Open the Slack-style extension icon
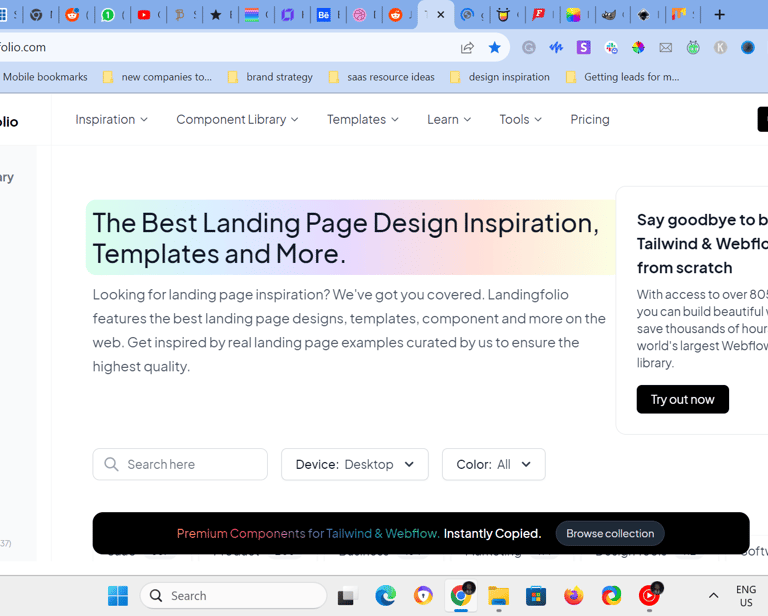768x616 pixels. coord(611,47)
